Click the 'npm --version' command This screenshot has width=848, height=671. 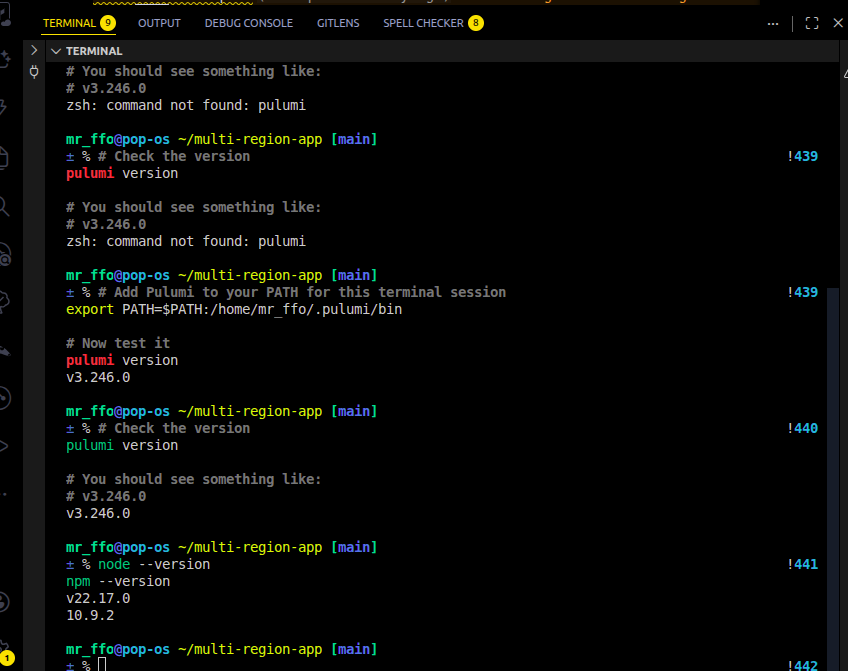(x=118, y=581)
